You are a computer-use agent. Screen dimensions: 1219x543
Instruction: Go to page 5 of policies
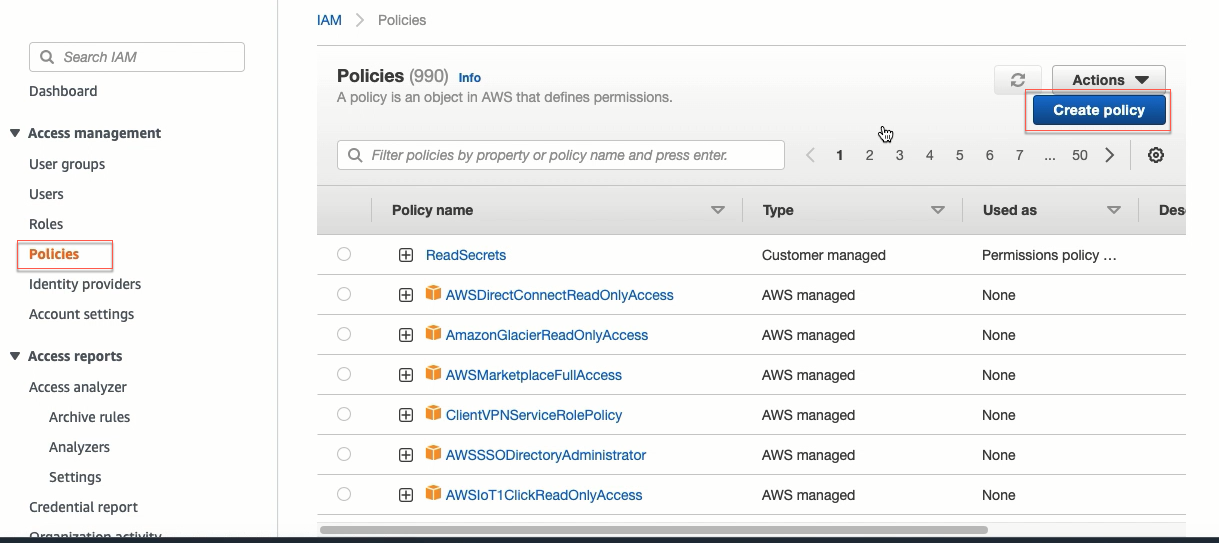(x=960, y=155)
